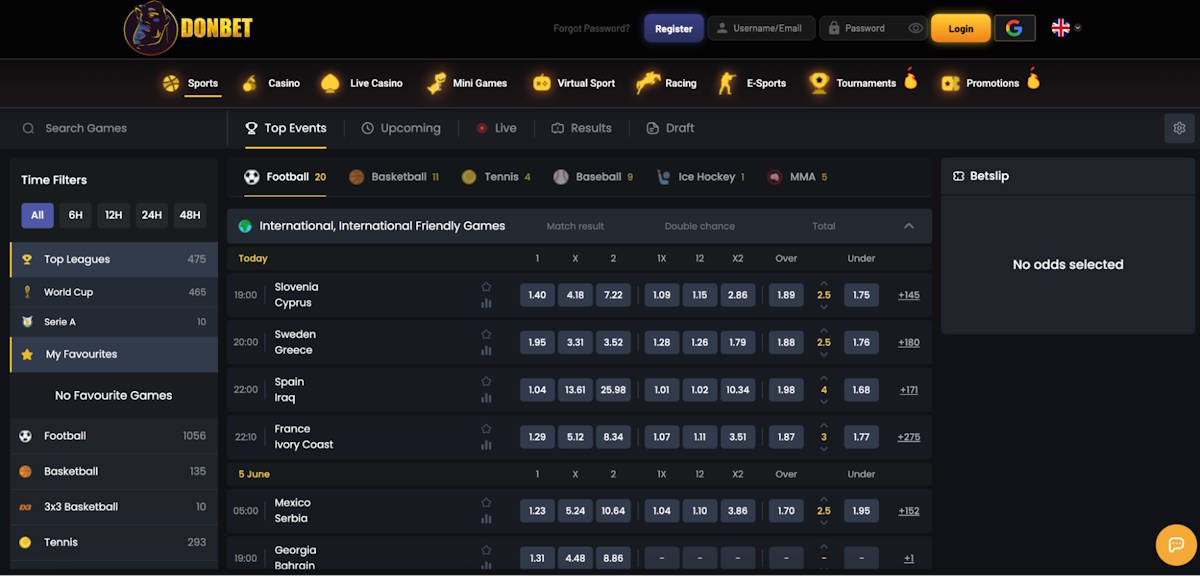The height and width of the screenshot is (576, 1200).
Task: Open statistics icon for France vs Ivory Coast
Action: coord(486,444)
